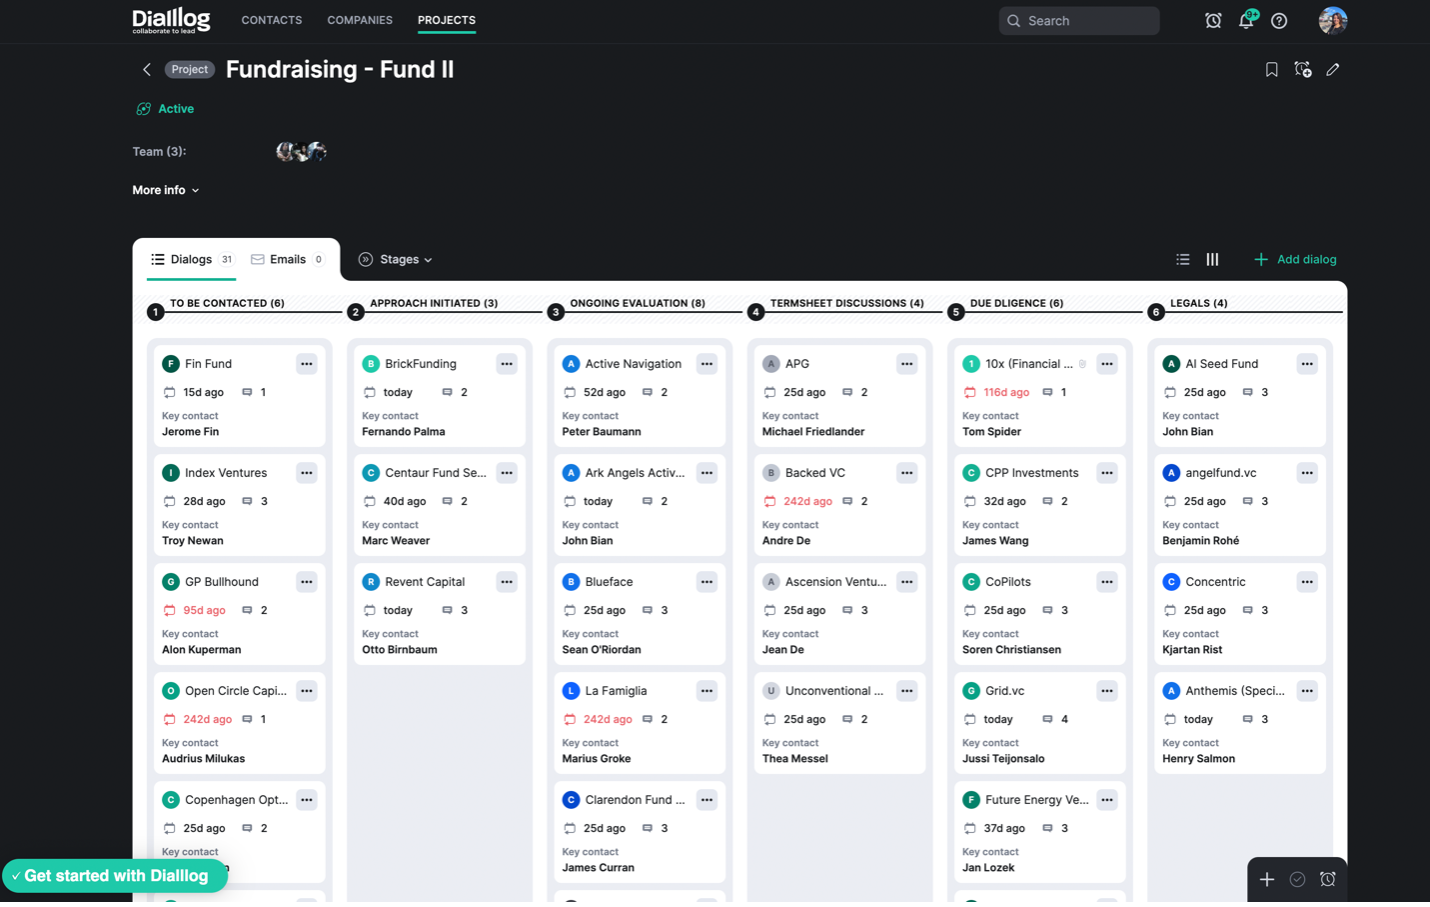Switch to the Dialogs tab
Screen dimensions: 1430x907
click(x=191, y=259)
